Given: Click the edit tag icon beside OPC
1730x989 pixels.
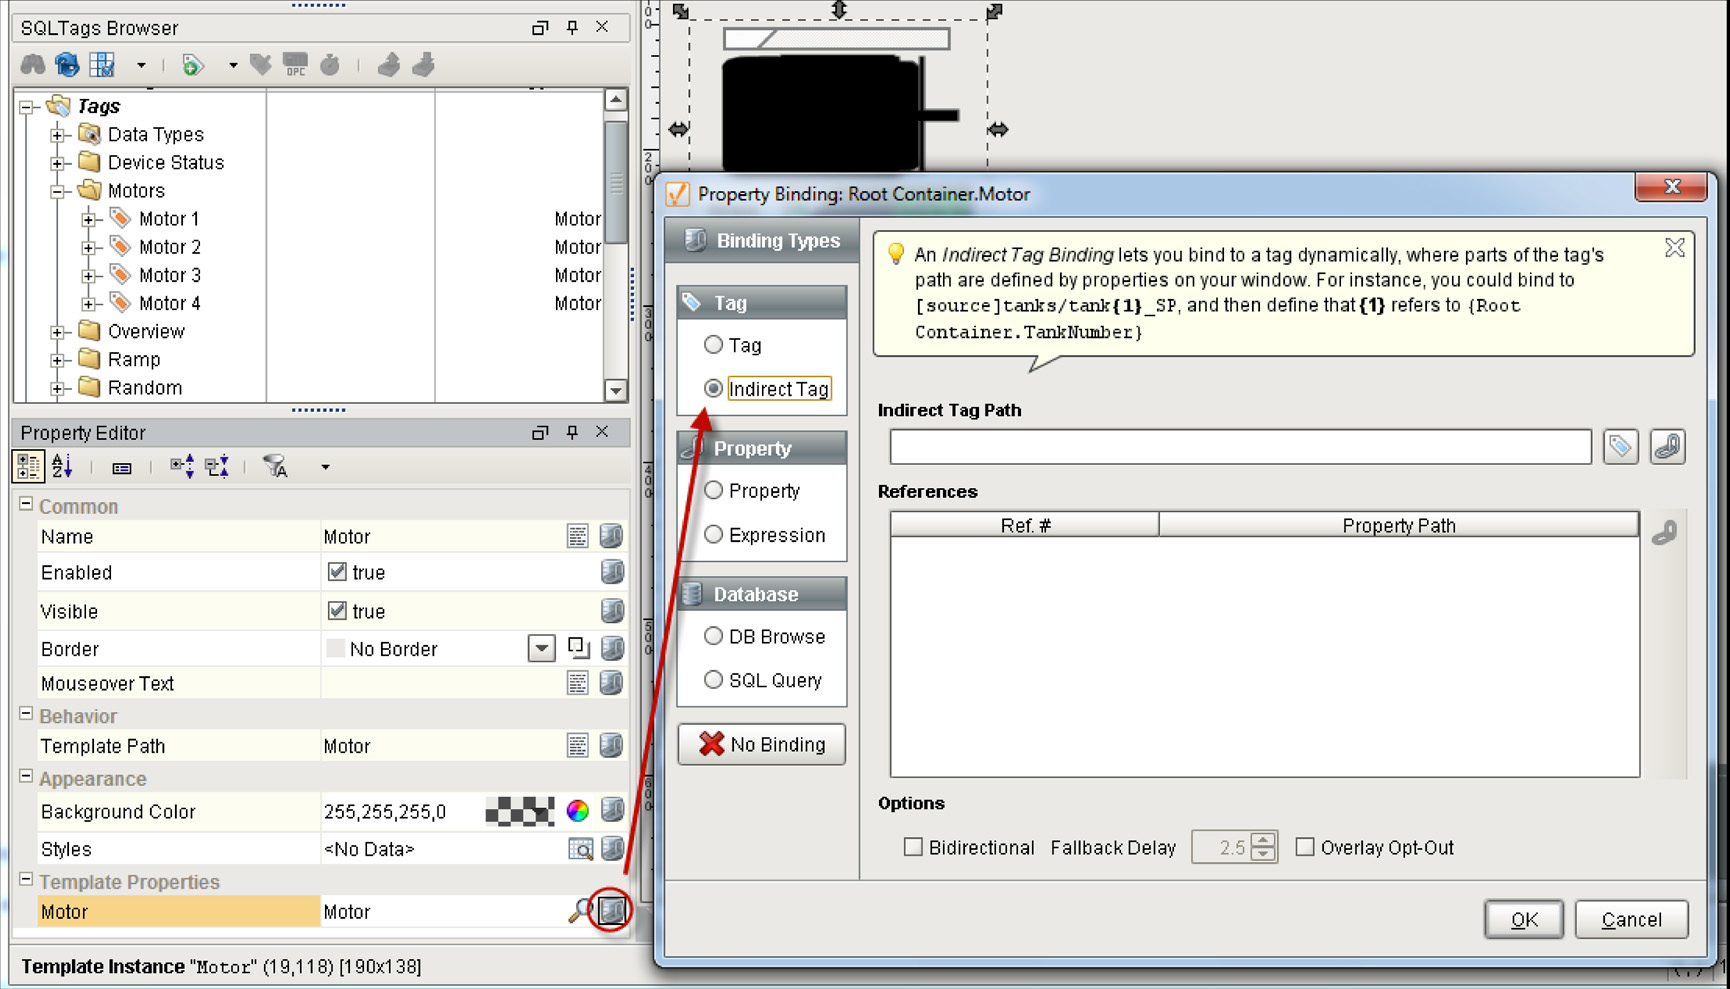Looking at the screenshot, I should click(x=261, y=65).
